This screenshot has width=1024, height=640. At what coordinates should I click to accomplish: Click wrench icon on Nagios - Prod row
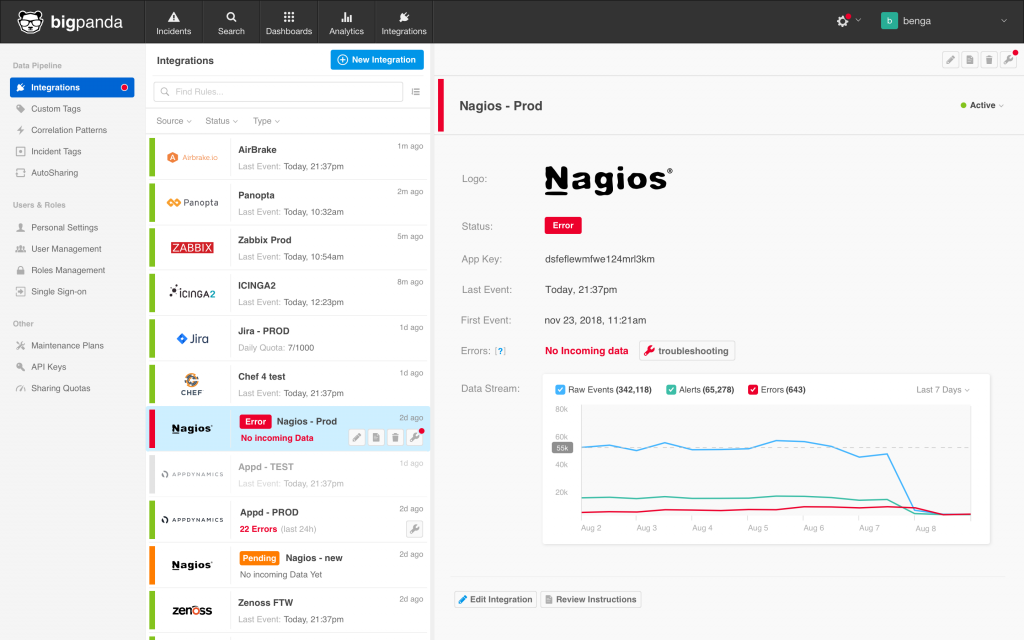[415, 438]
